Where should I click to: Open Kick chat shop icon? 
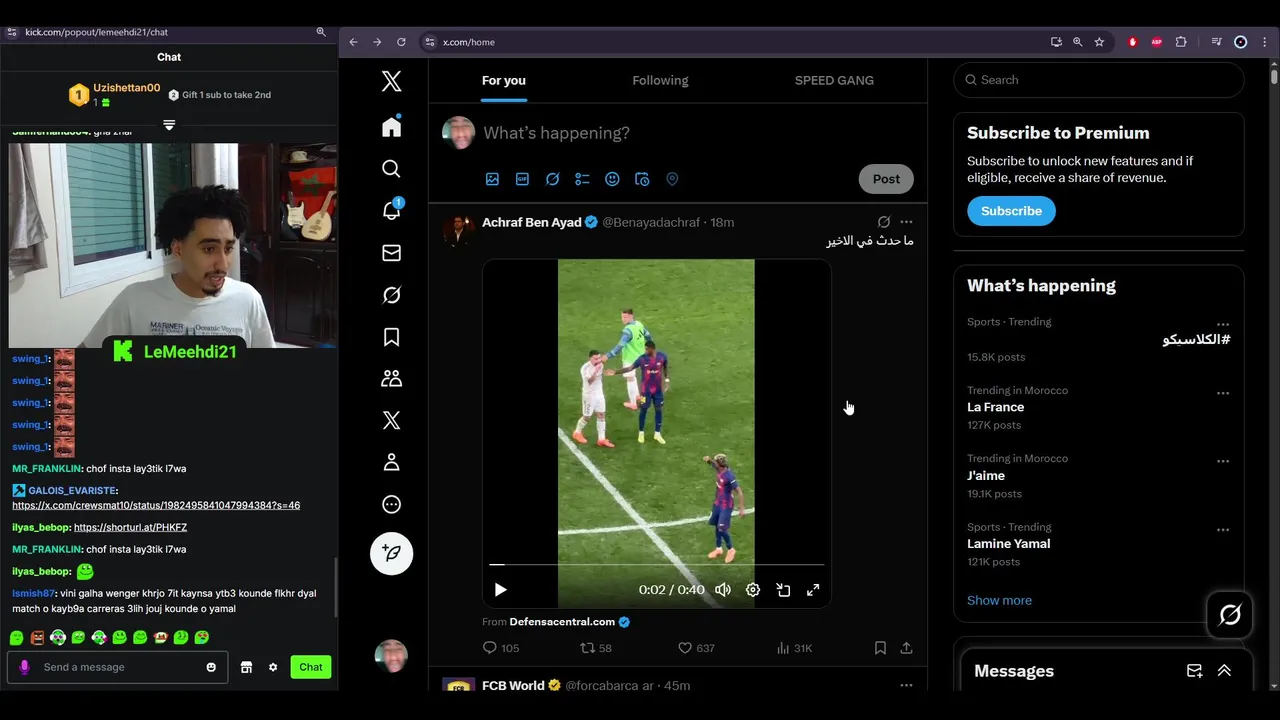(x=246, y=667)
